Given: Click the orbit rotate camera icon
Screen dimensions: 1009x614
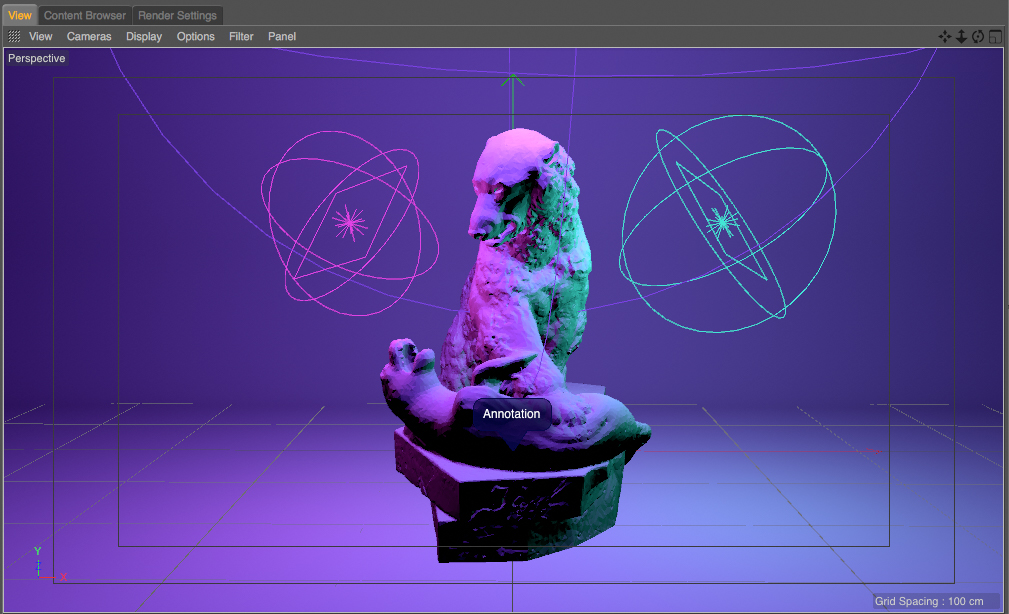Looking at the screenshot, I should pyautogui.click(x=978, y=36).
